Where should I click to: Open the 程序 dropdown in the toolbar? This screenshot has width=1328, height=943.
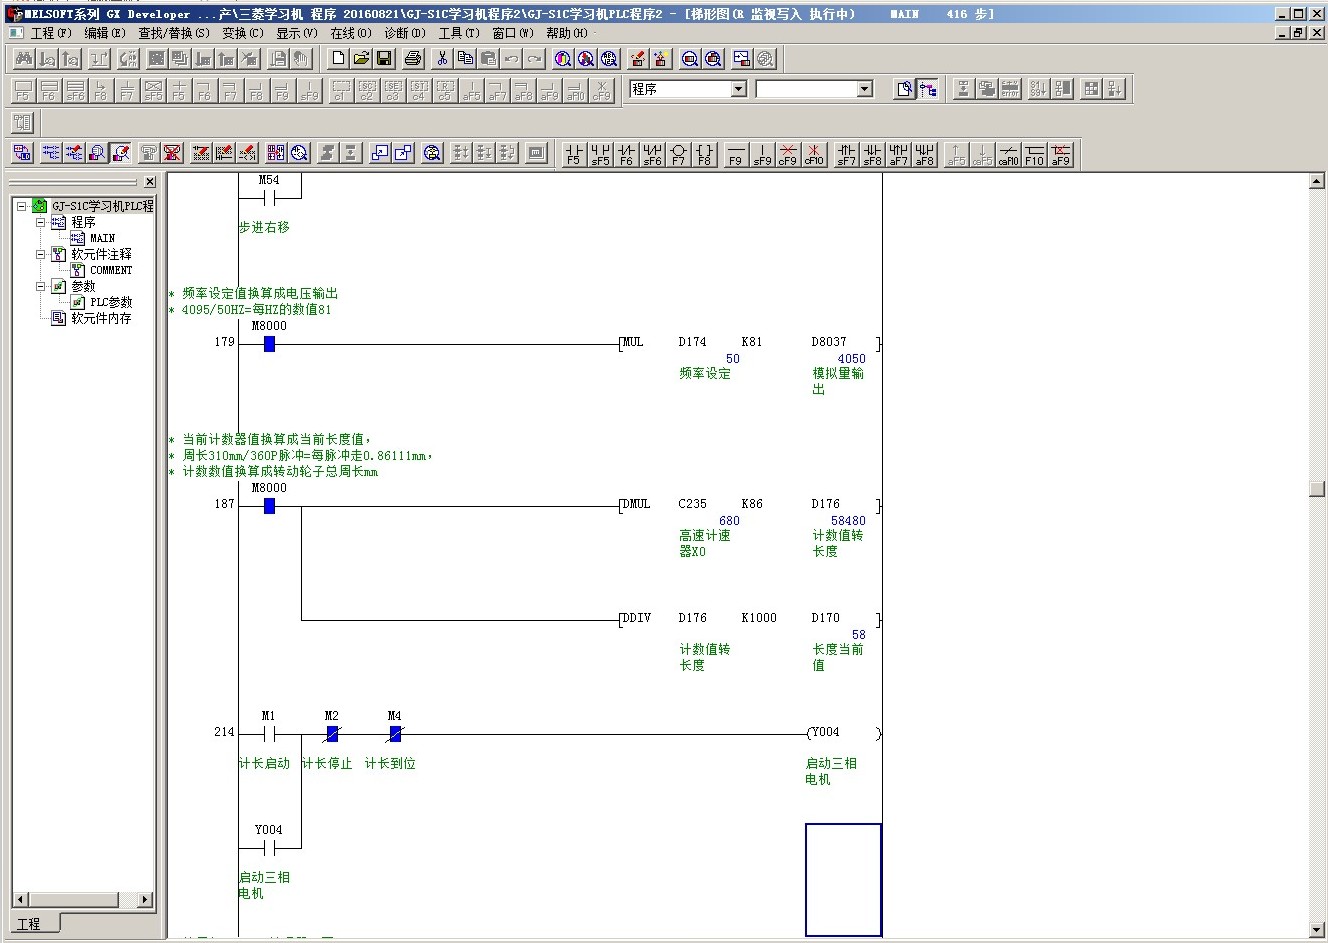pyautogui.click(x=738, y=89)
